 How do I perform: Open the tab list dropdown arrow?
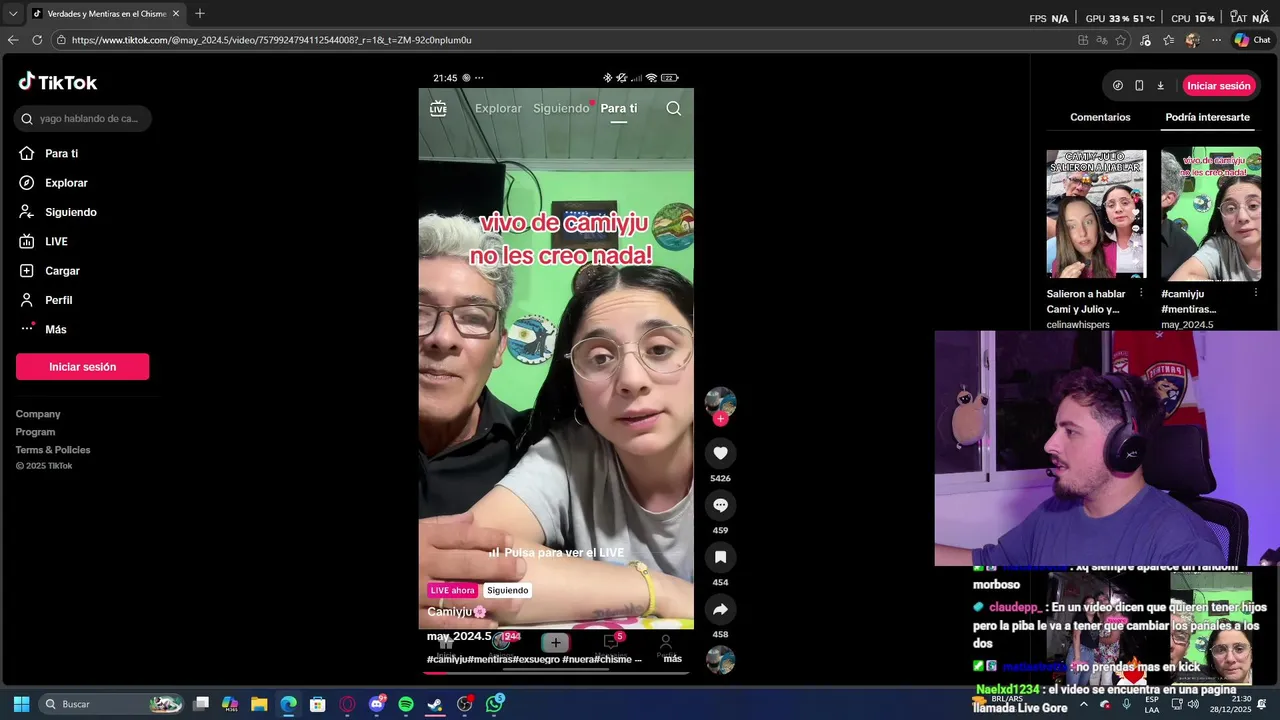coord(13,14)
